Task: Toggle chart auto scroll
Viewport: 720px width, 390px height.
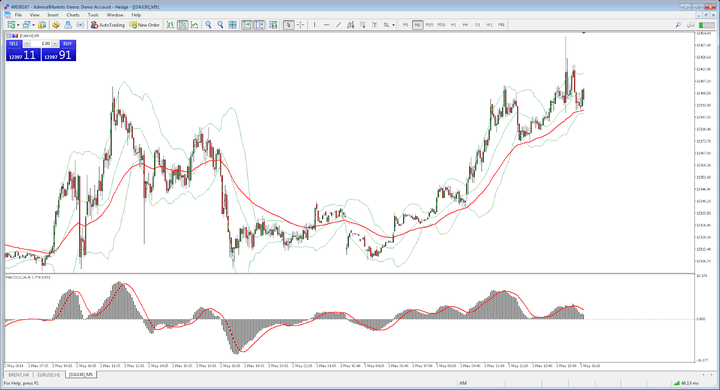Action: [247, 25]
